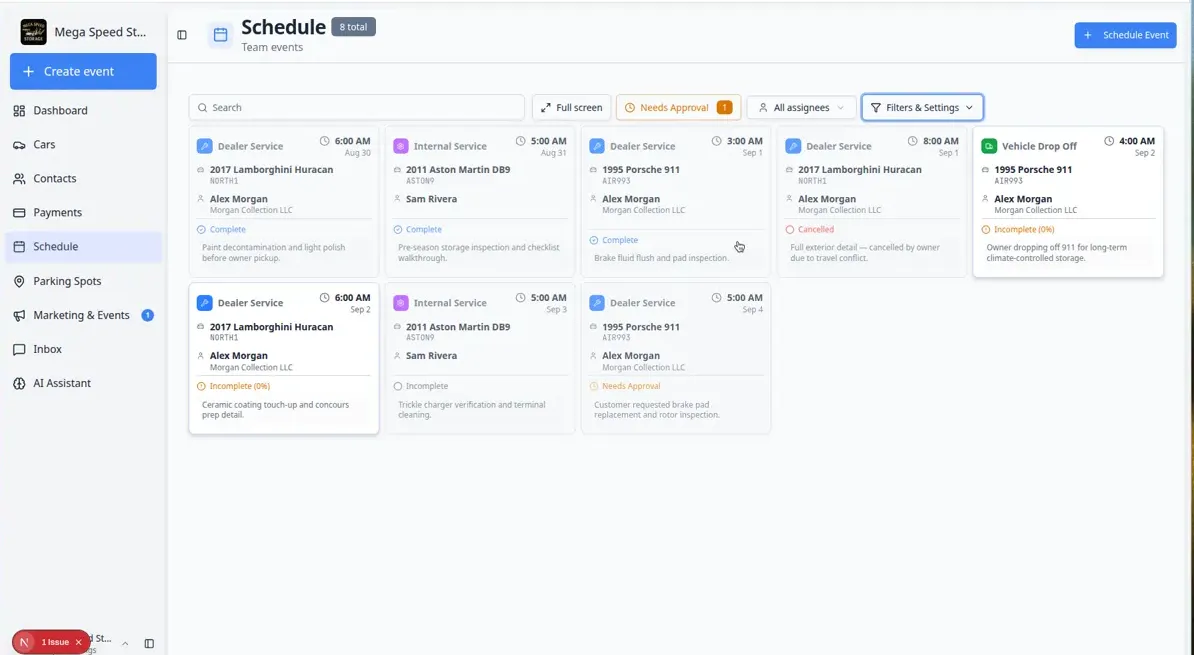
Task: Open Parking Spots in sidebar
Action: pyautogui.click(x=84, y=281)
